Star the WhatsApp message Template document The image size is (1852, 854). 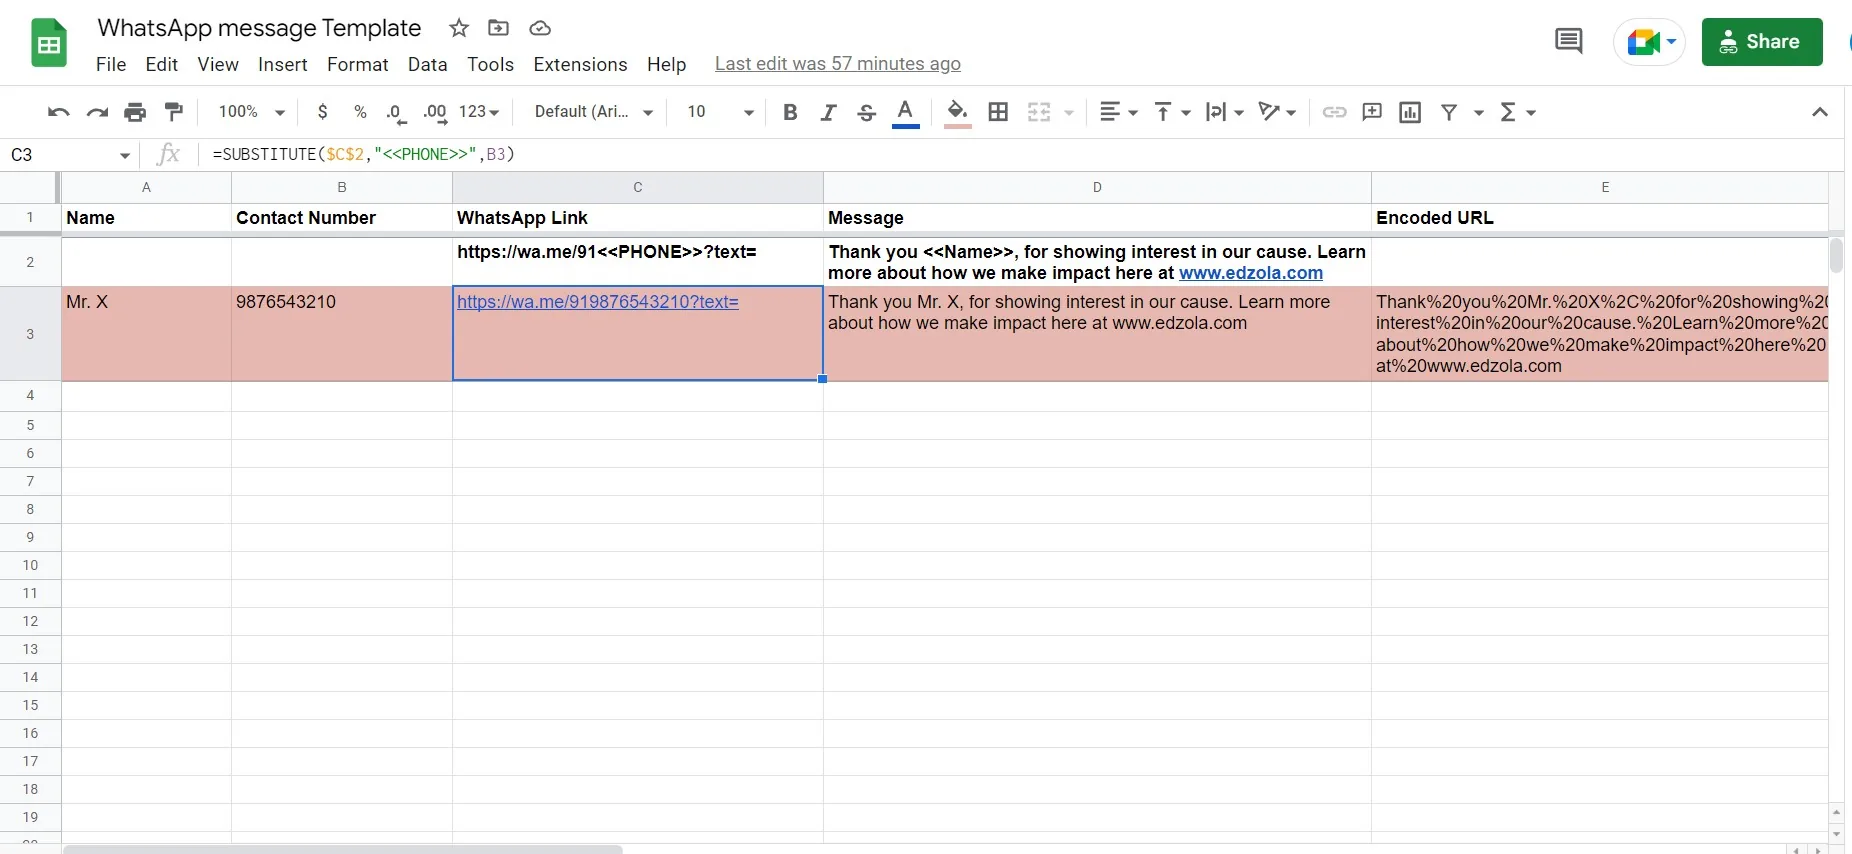coord(459,28)
